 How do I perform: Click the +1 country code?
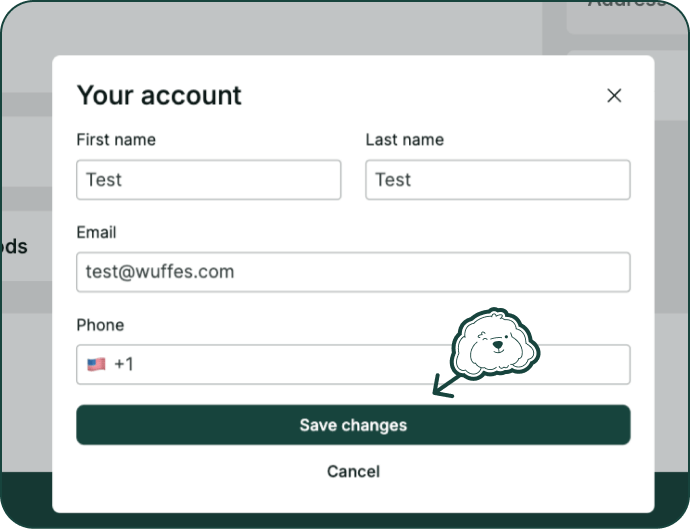click(124, 365)
